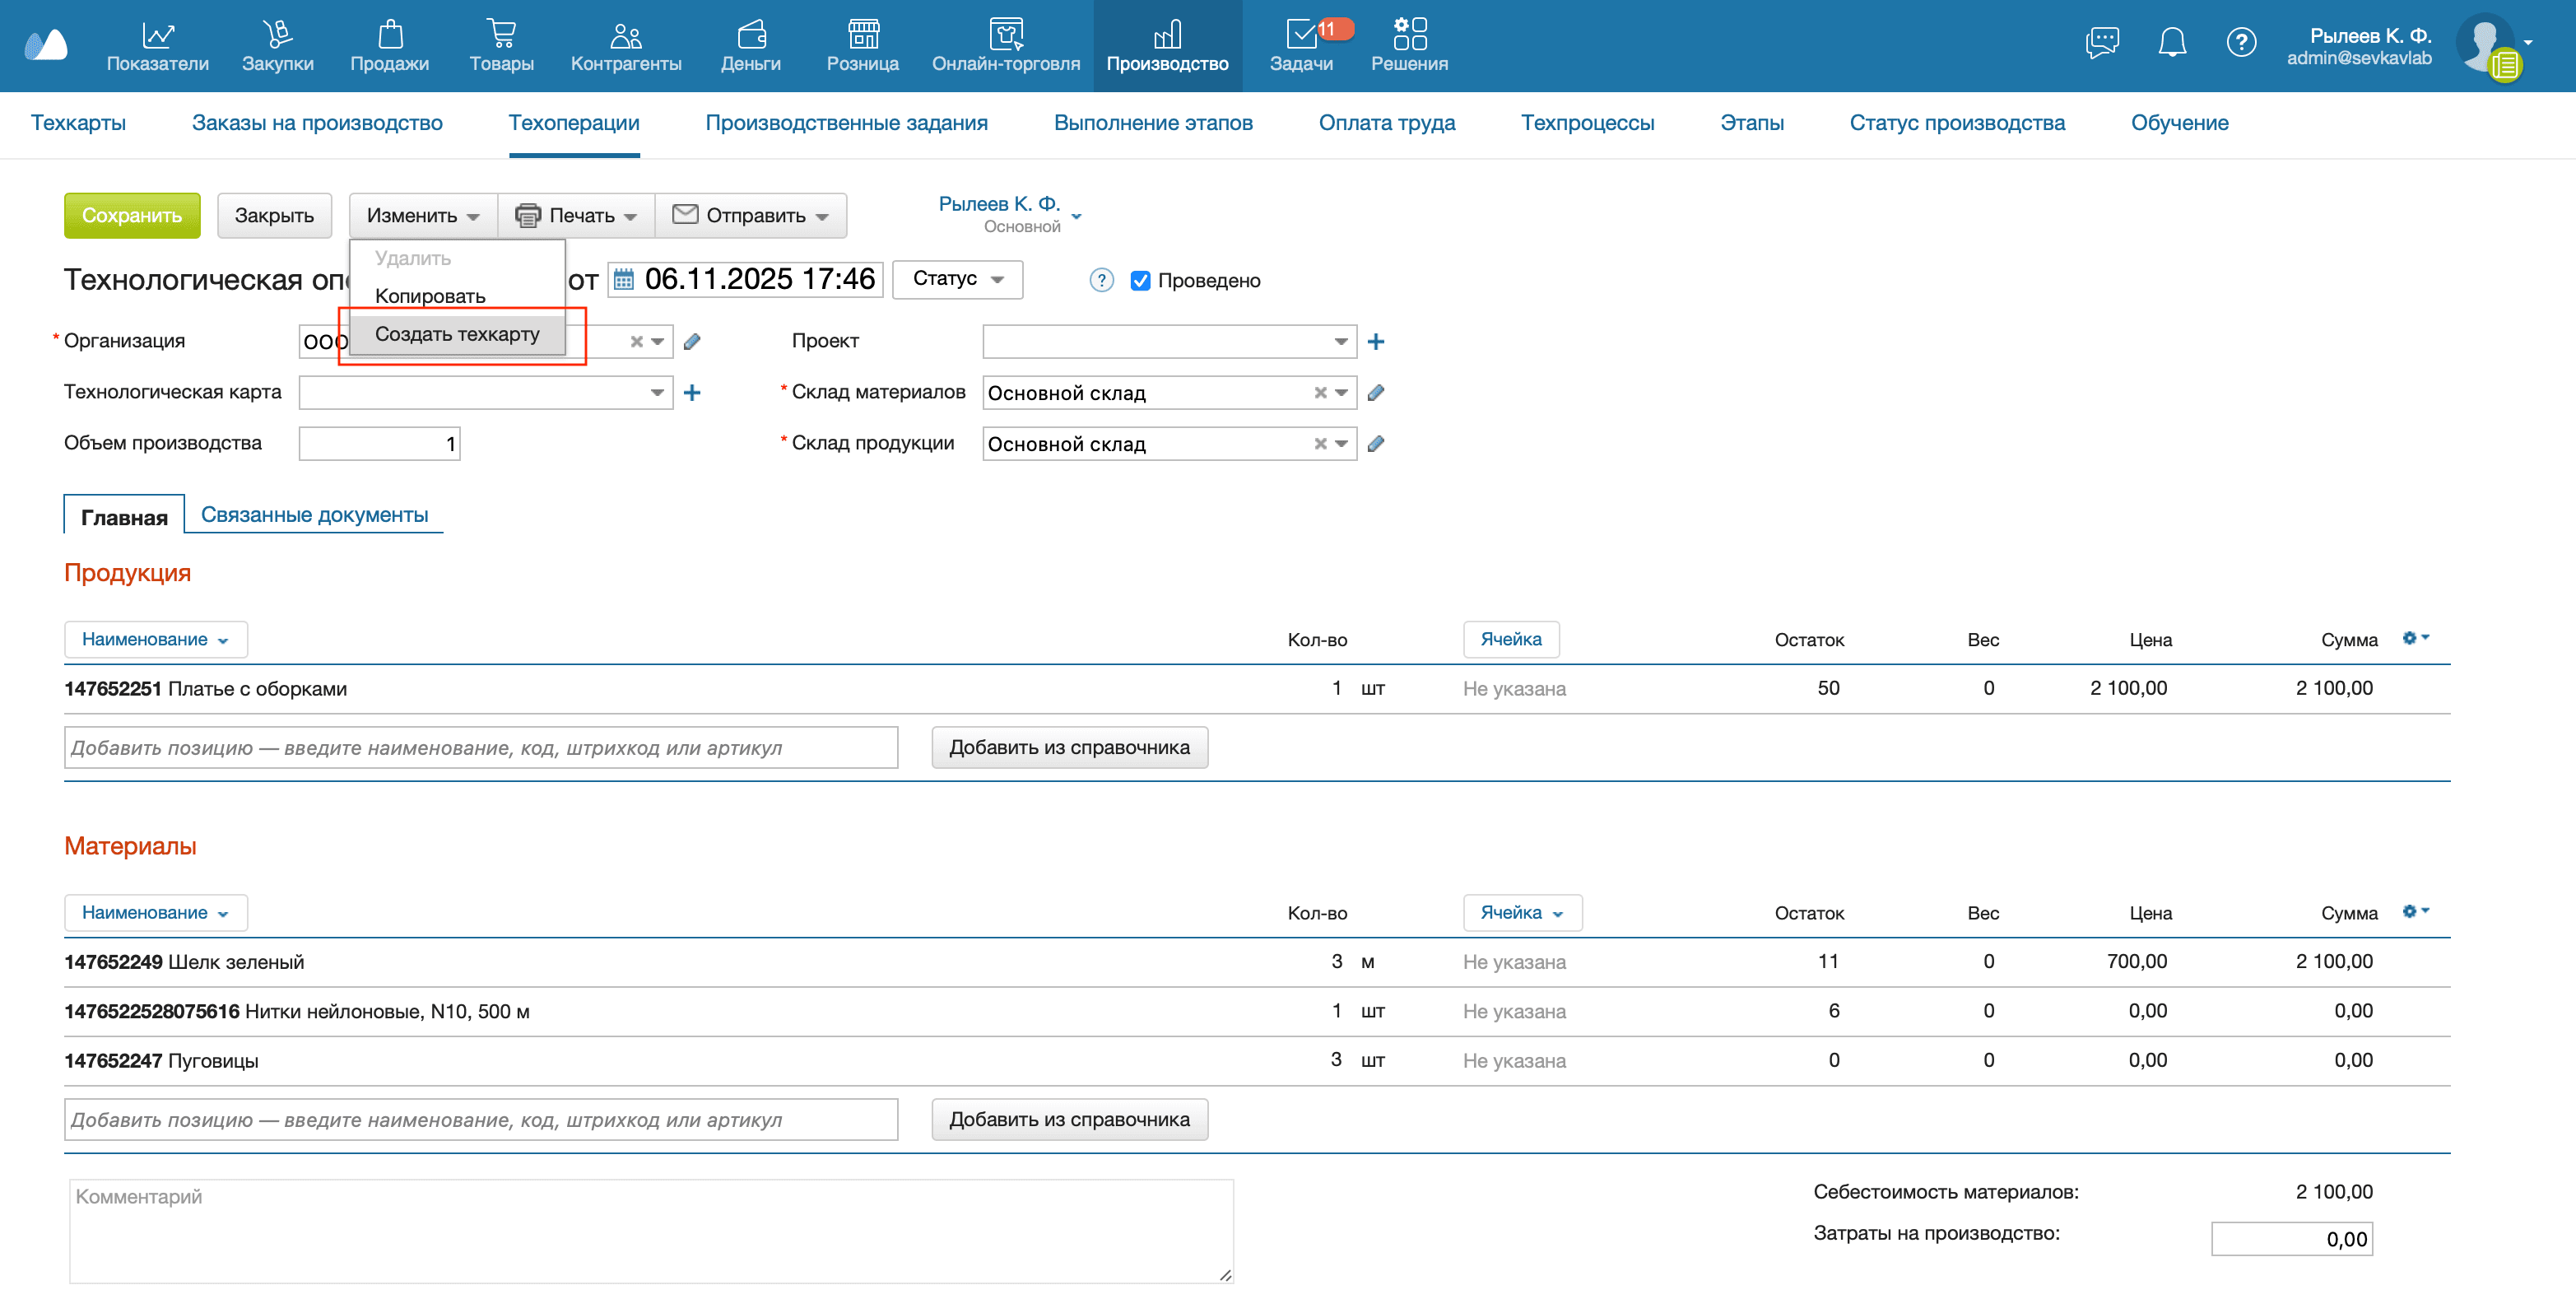Click Добавить из справочника under Продукция
Image resolution: width=2576 pixels, height=1299 pixels.
1069,747
